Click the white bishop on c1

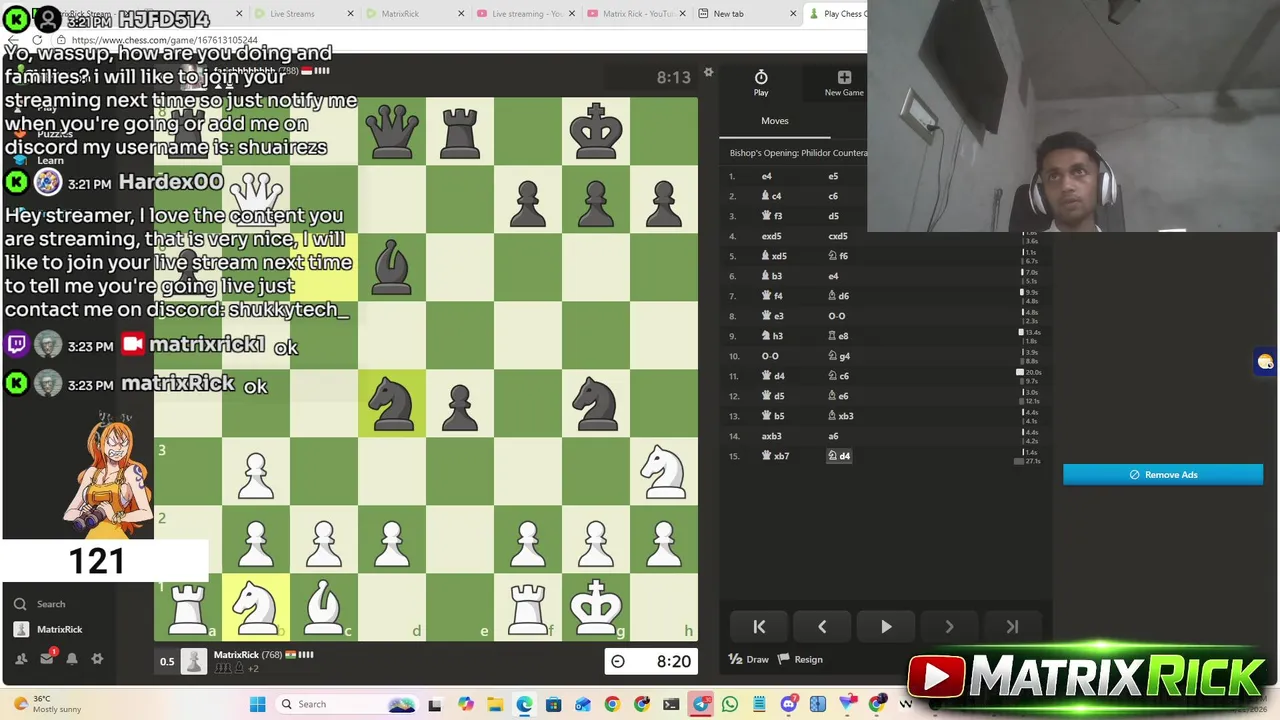(x=324, y=607)
